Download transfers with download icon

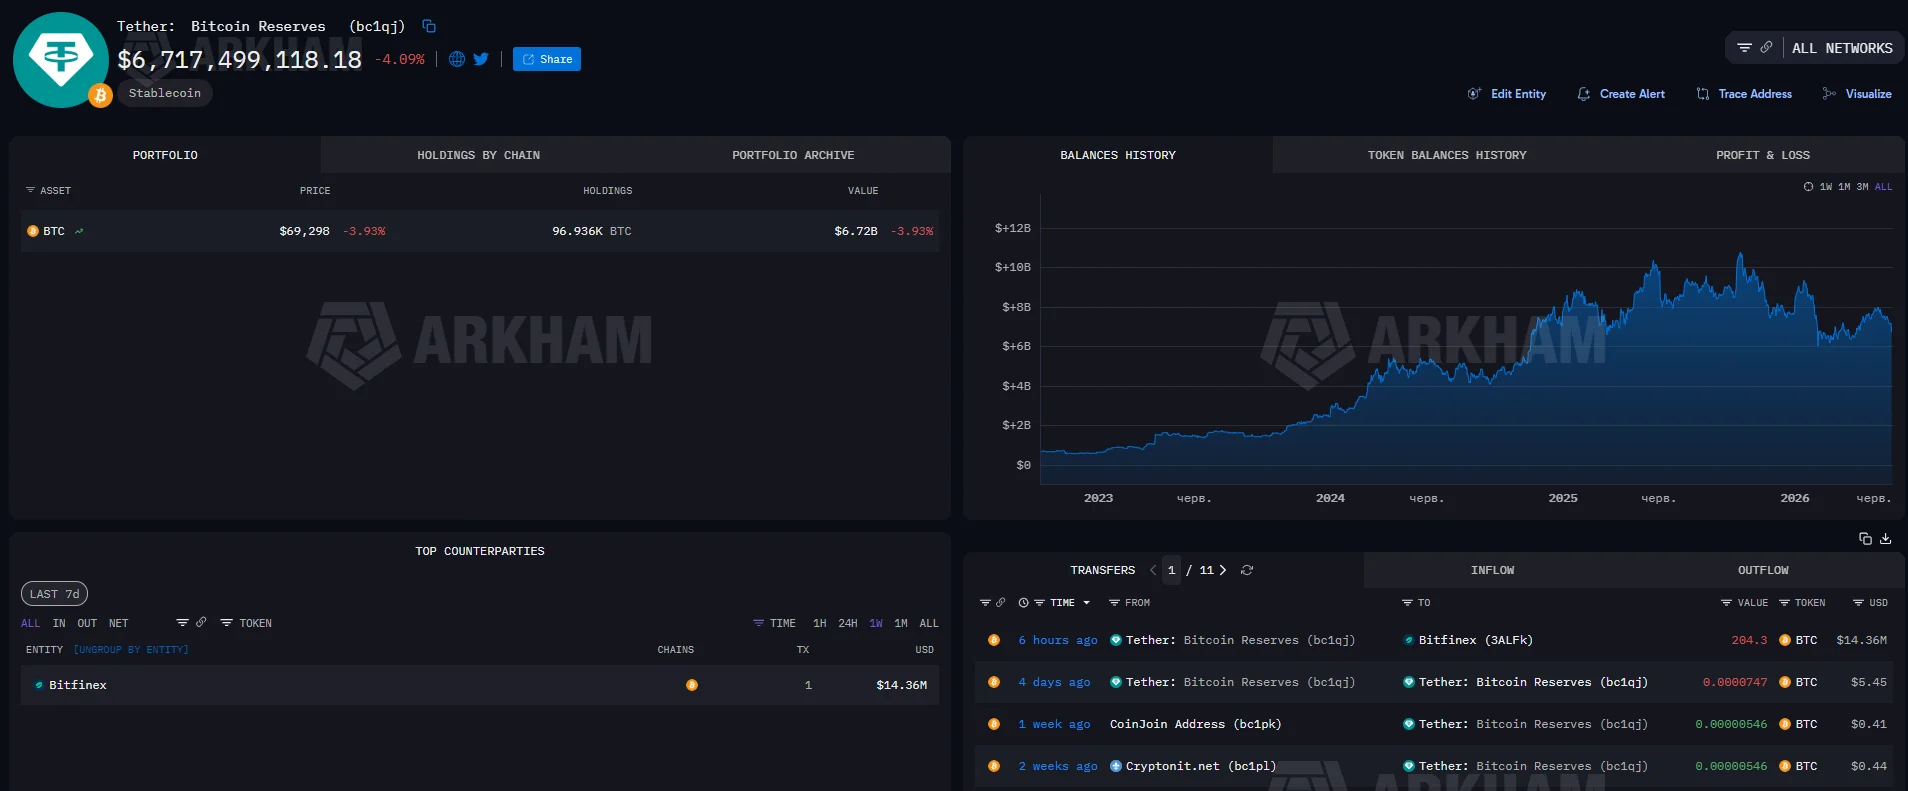coord(1886,538)
